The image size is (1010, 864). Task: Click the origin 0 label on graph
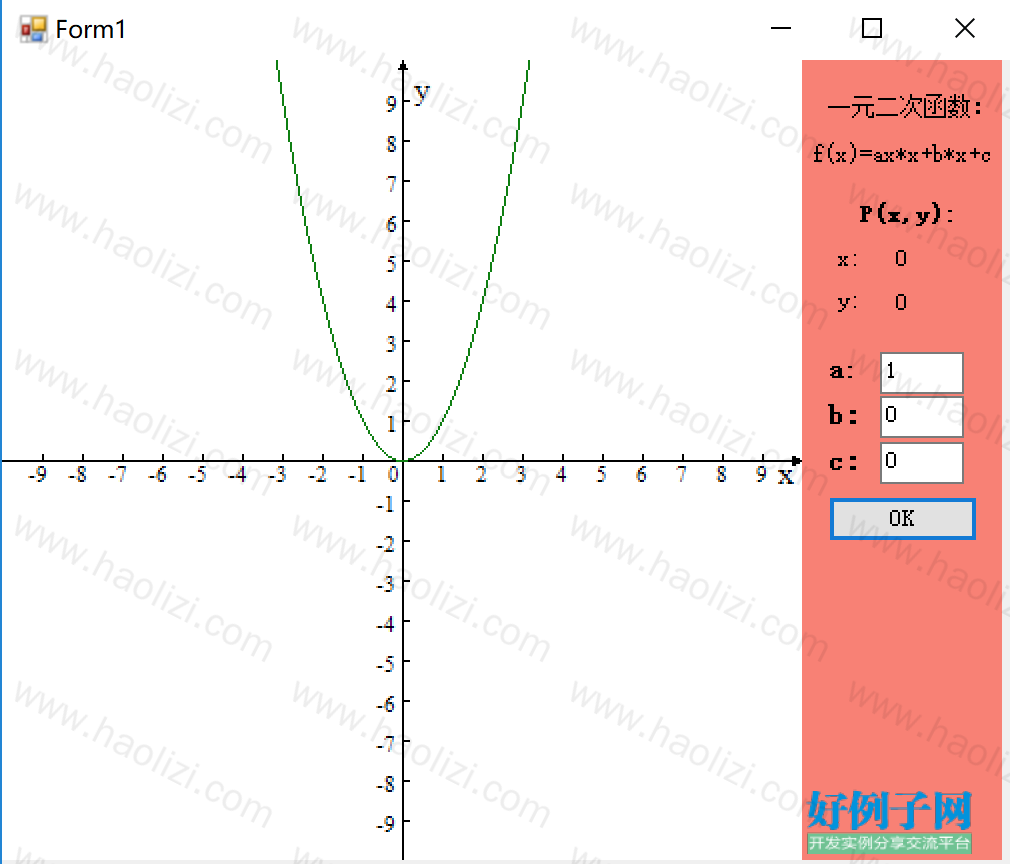(393, 475)
